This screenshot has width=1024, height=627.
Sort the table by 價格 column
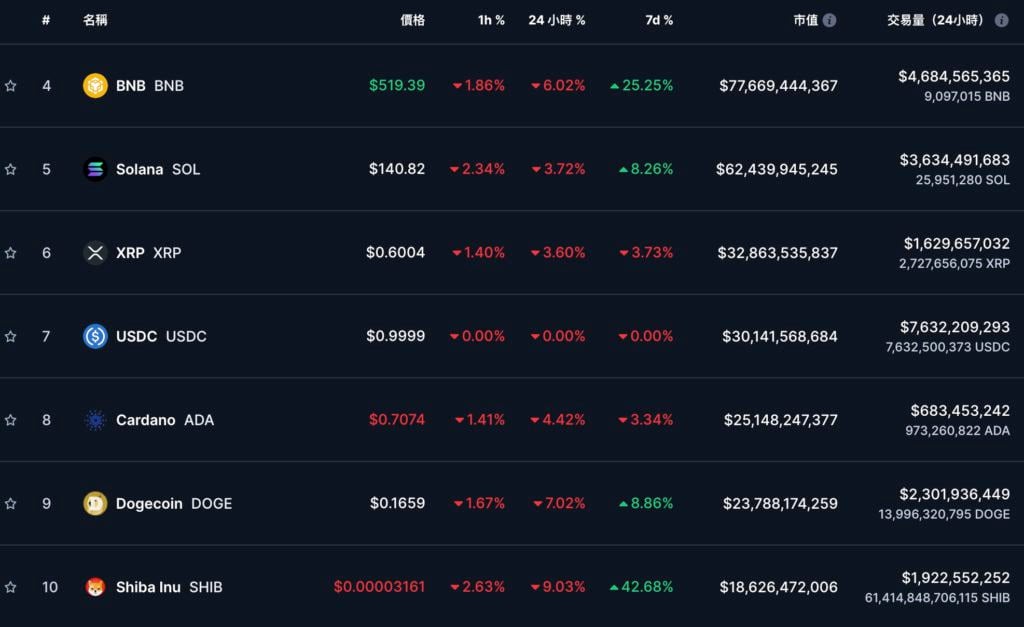coord(412,20)
